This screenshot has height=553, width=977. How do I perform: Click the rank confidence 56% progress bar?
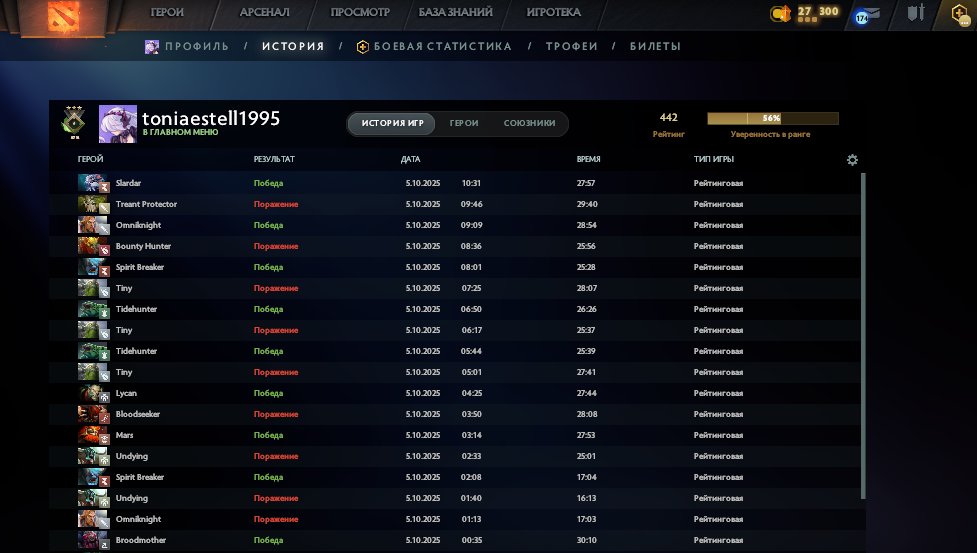pos(772,118)
